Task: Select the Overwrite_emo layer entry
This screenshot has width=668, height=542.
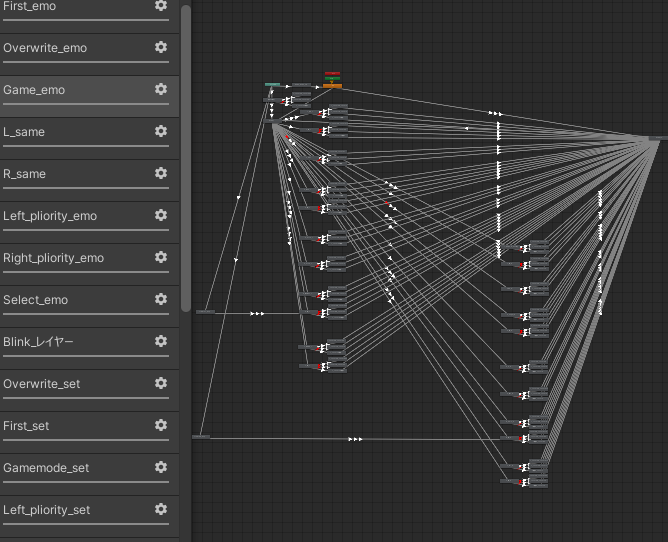Action: (x=89, y=54)
